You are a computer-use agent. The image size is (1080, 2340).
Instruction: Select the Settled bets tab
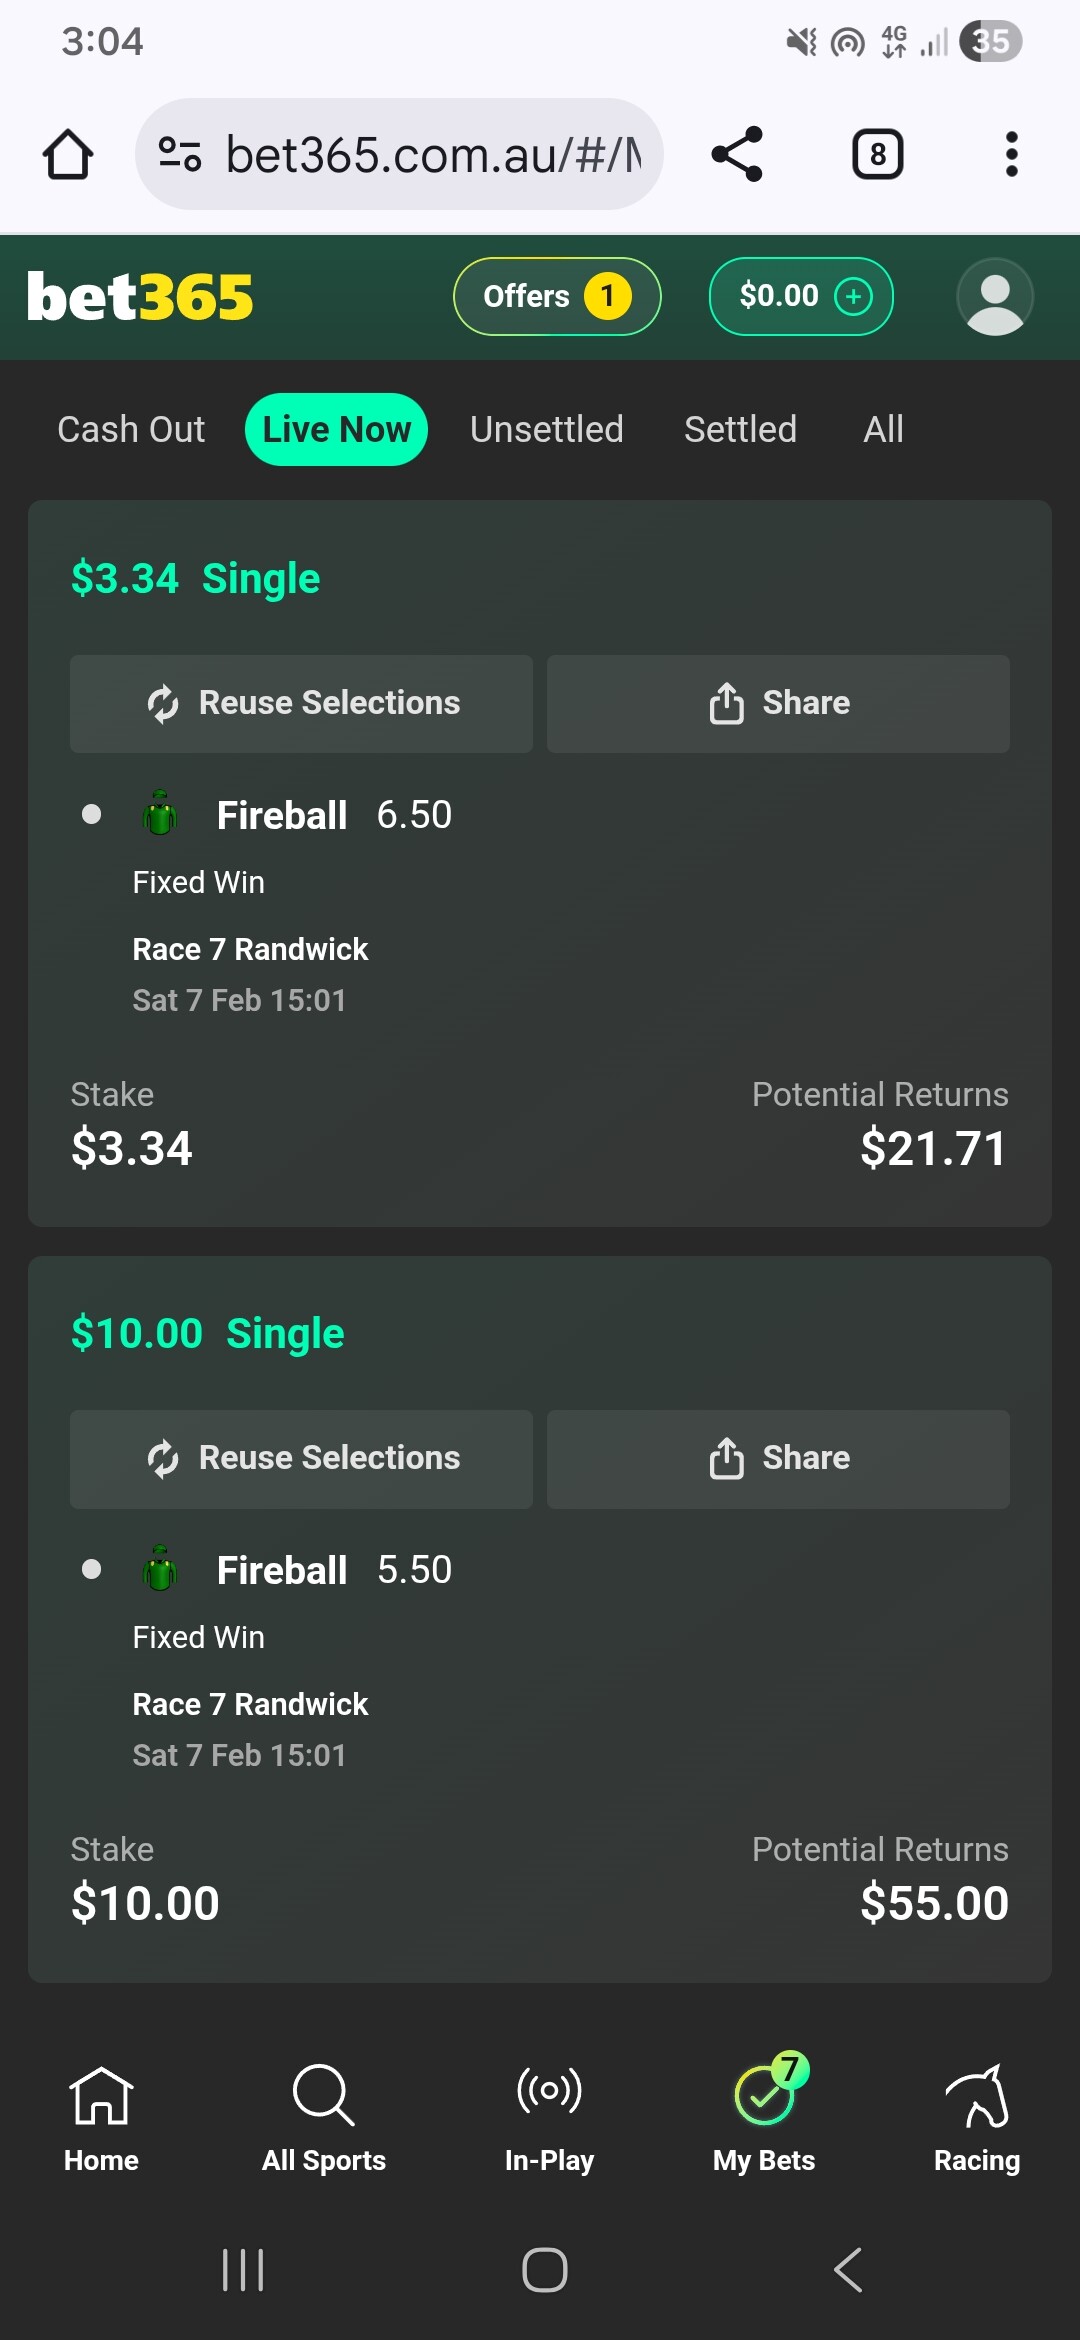coord(740,430)
